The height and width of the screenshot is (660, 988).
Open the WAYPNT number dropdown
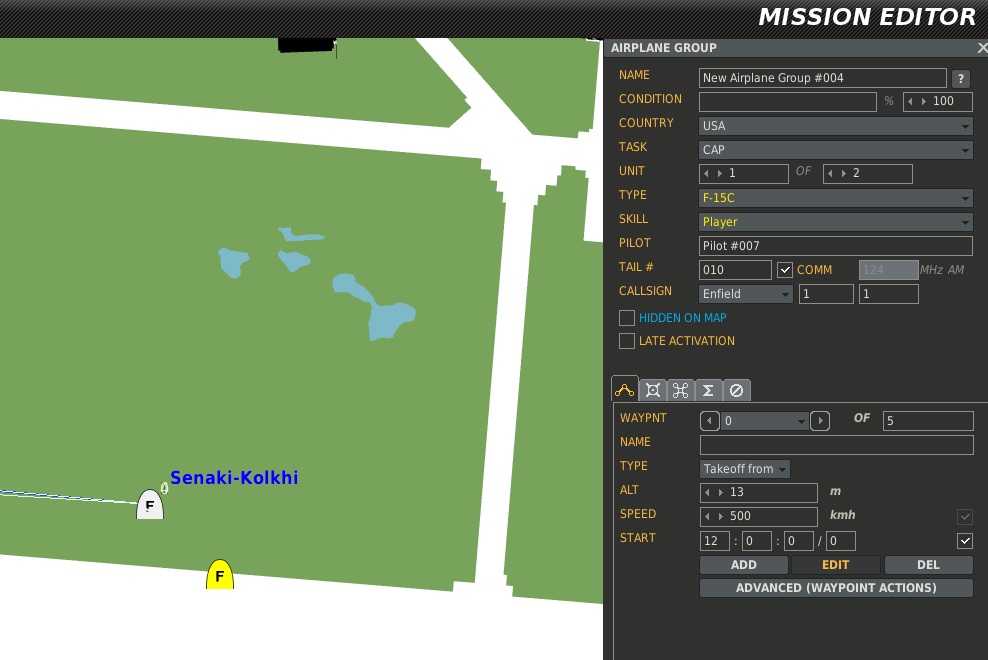(x=764, y=420)
